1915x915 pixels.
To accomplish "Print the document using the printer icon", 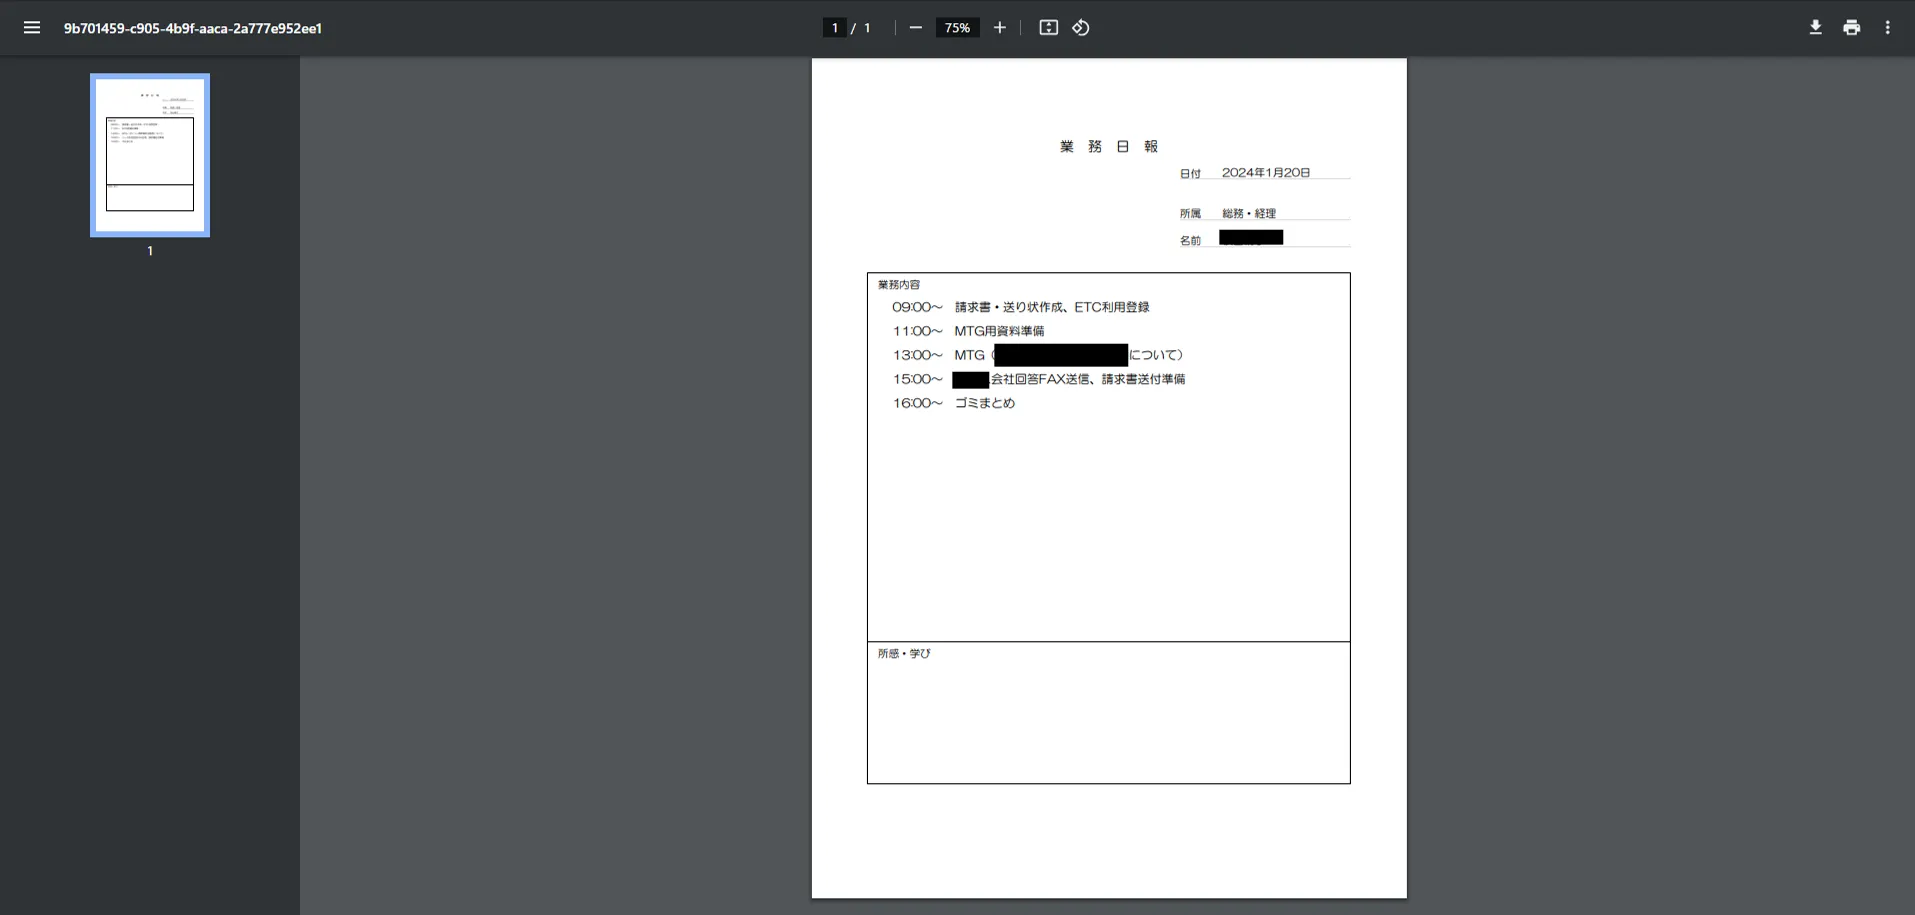I will [x=1851, y=28].
